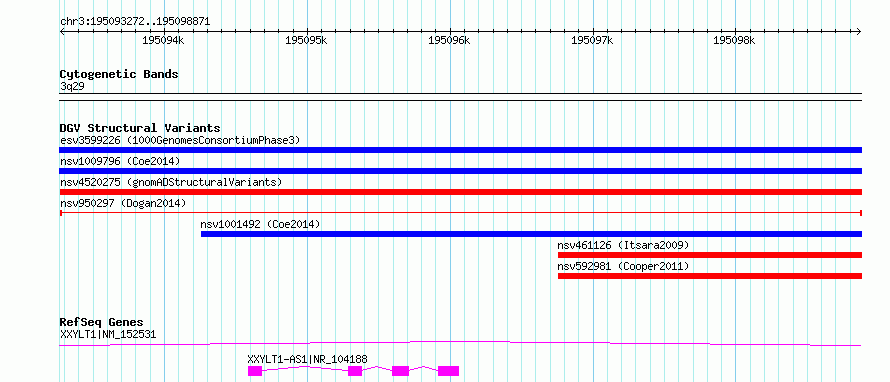The height and width of the screenshot is (382, 890).
Task: Click the Cytogenetic Bands track title
Action: click(119, 74)
